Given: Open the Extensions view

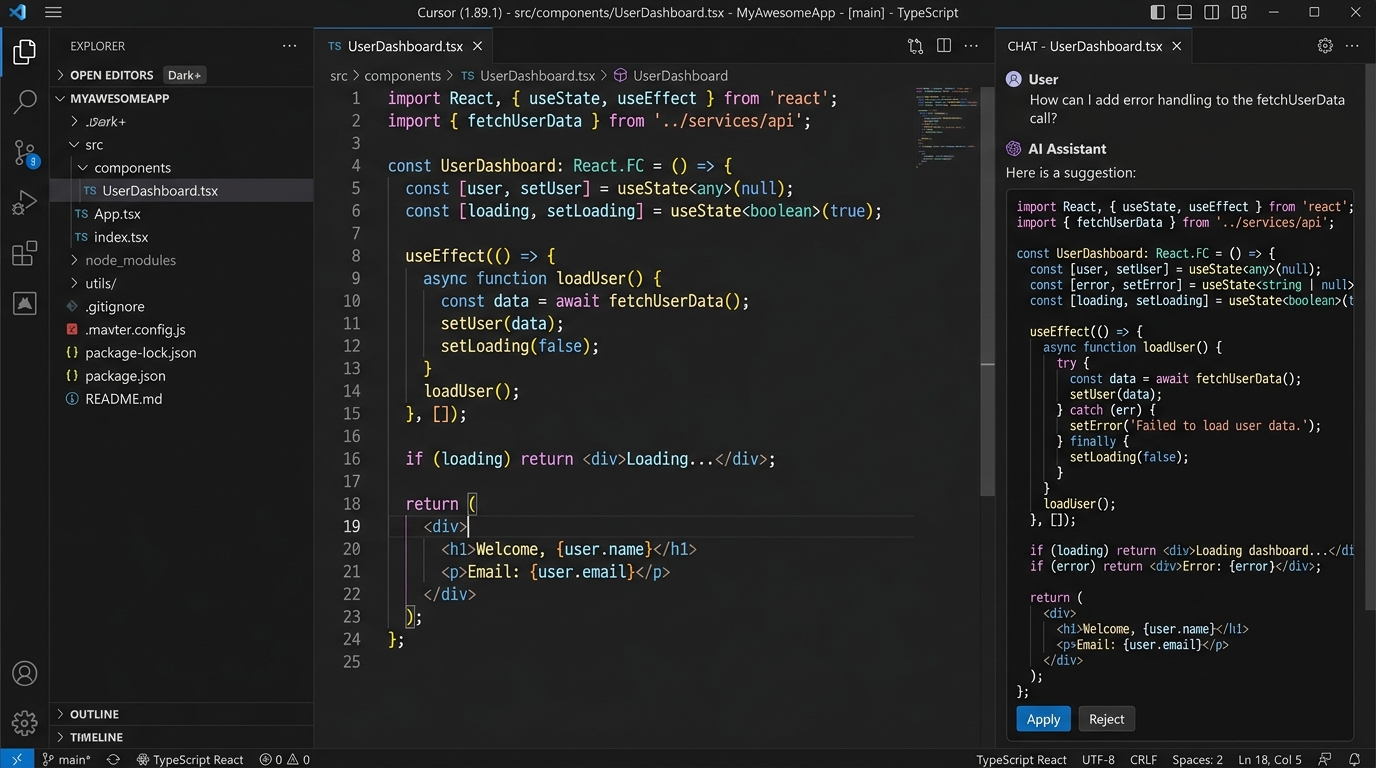Looking at the screenshot, I should (x=25, y=254).
